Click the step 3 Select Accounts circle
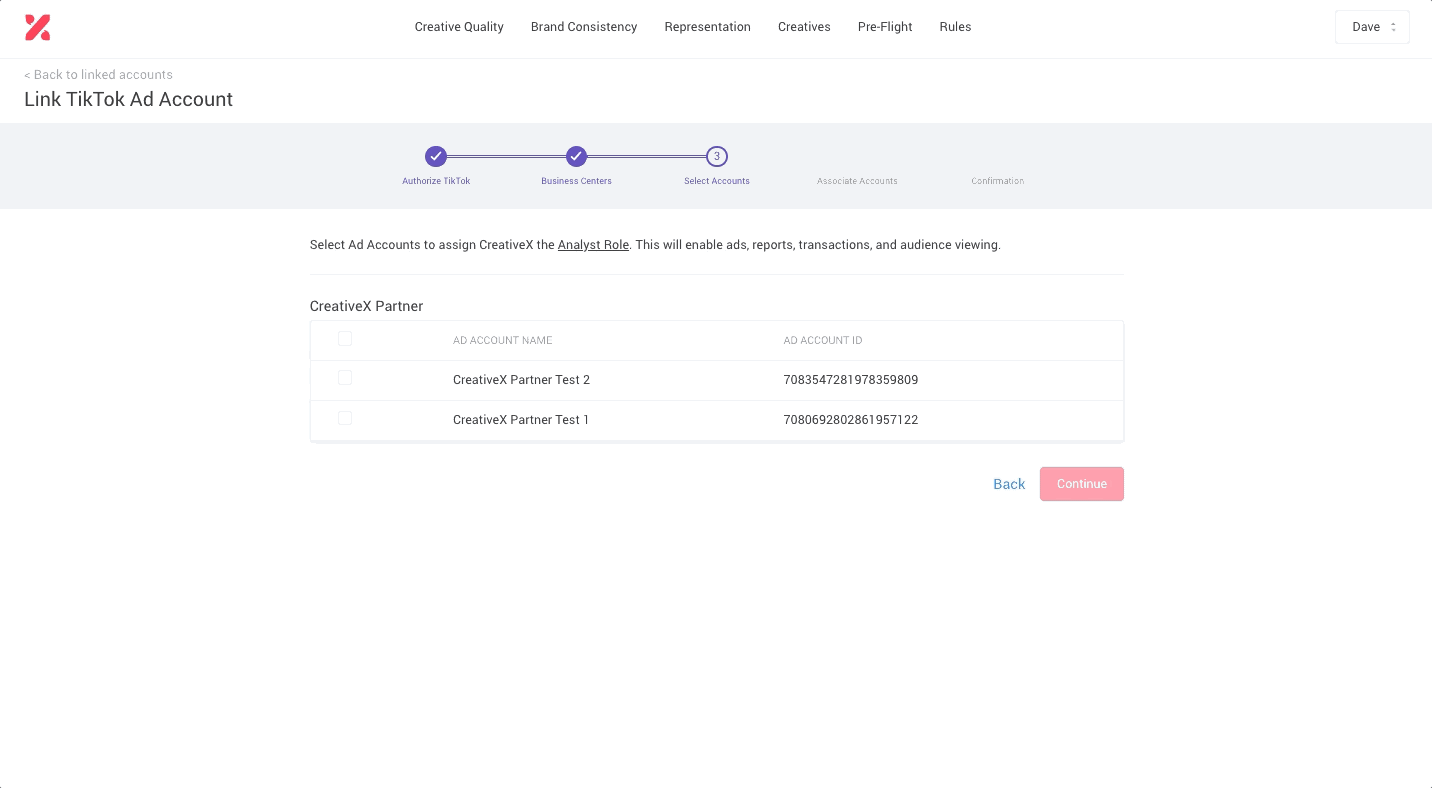 (x=716, y=156)
